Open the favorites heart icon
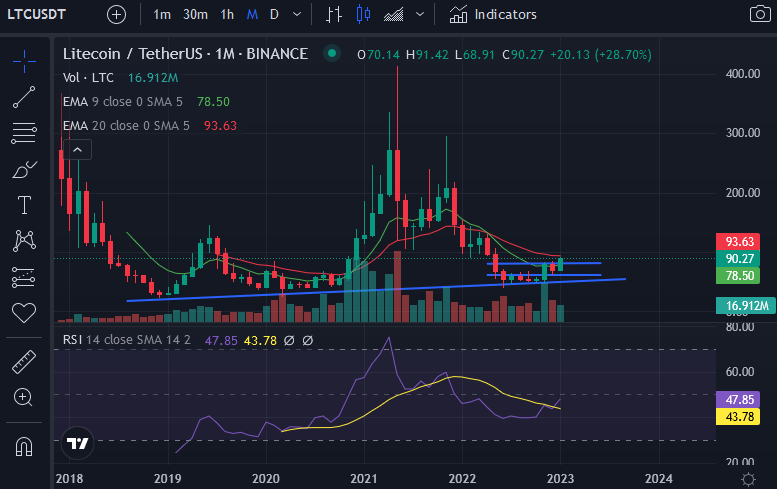Screen dimensions: 777x489 24,313
